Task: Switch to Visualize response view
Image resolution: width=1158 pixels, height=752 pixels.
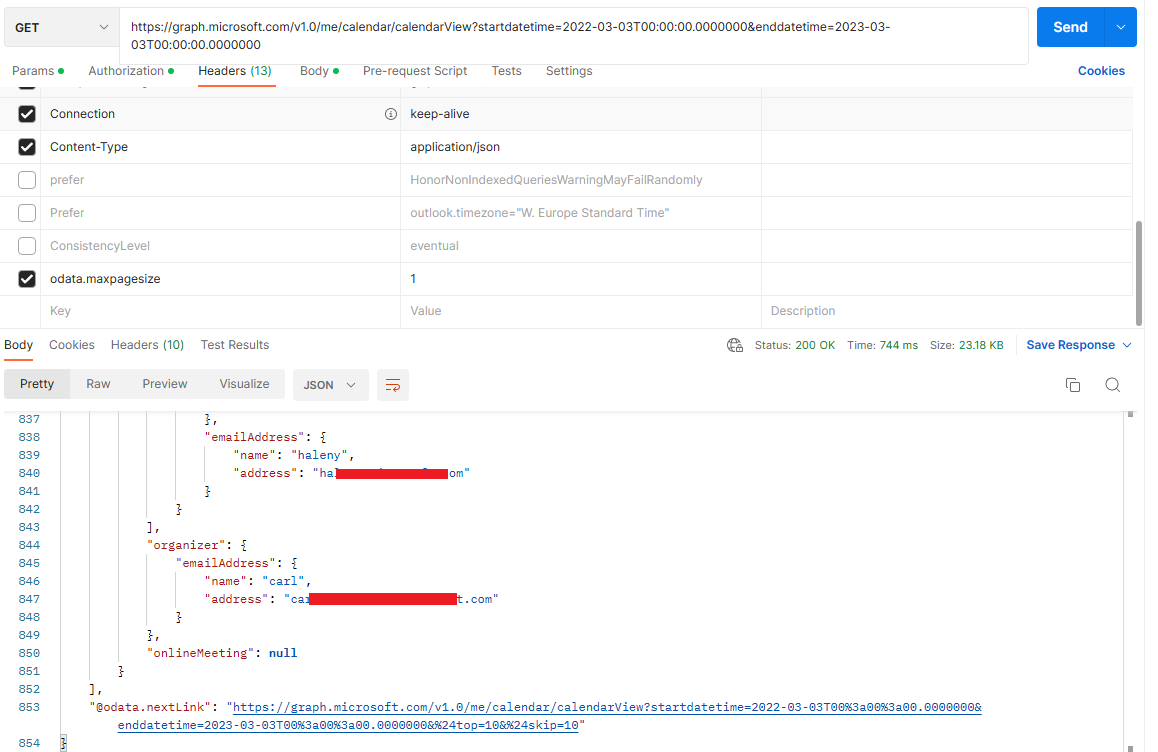Action: 244,384
